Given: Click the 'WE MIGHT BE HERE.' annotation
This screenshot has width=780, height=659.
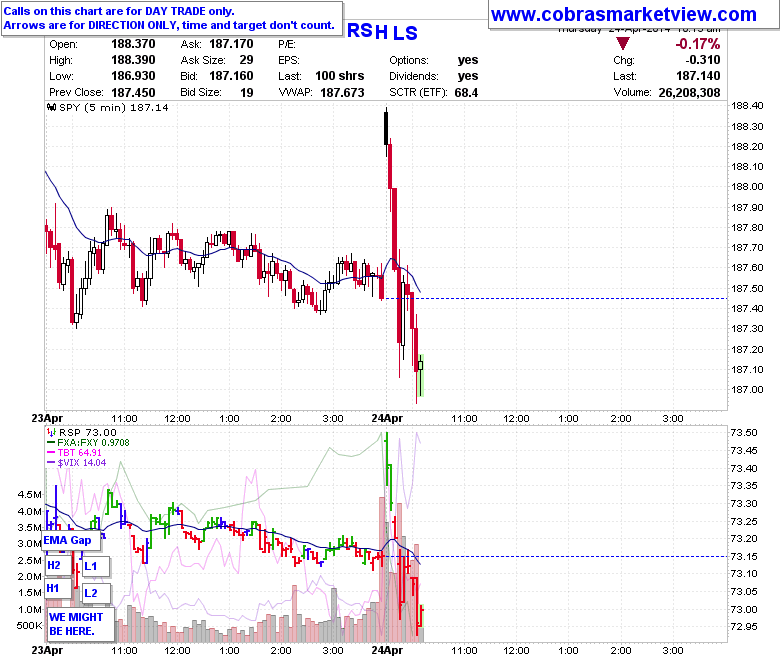Looking at the screenshot, I should [81, 624].
